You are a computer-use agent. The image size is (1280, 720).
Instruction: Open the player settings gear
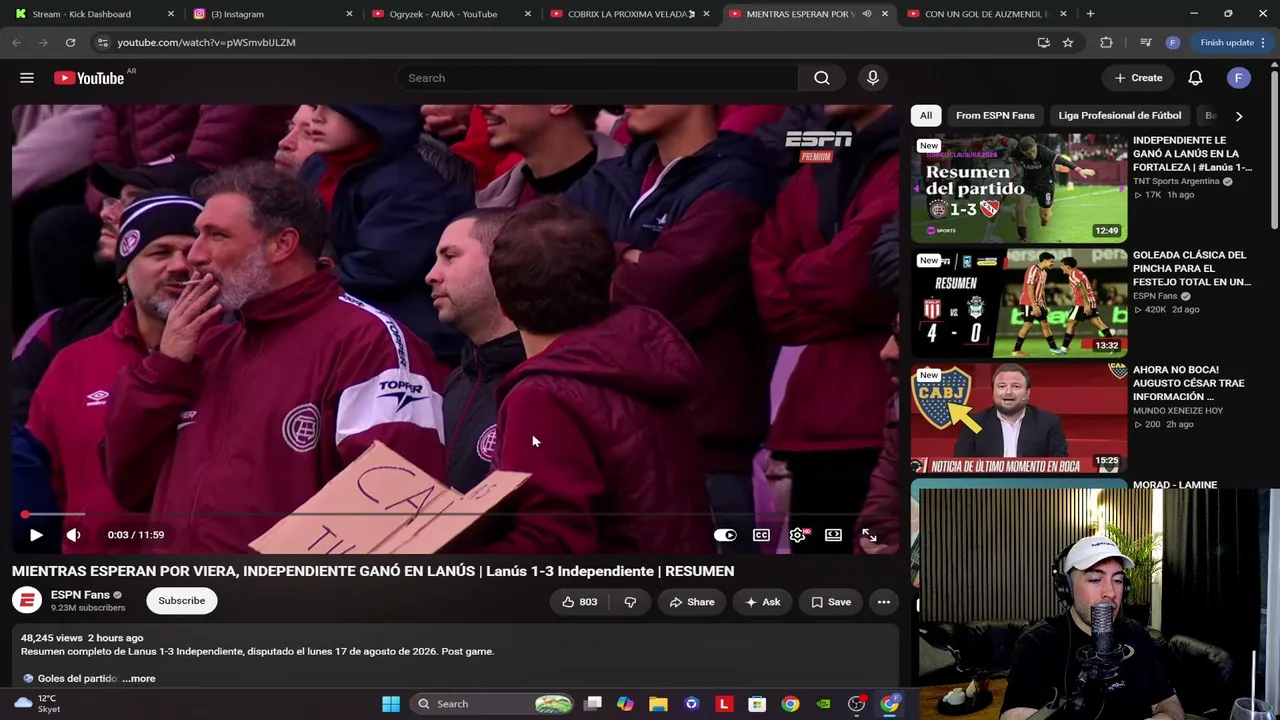[797, 535]
